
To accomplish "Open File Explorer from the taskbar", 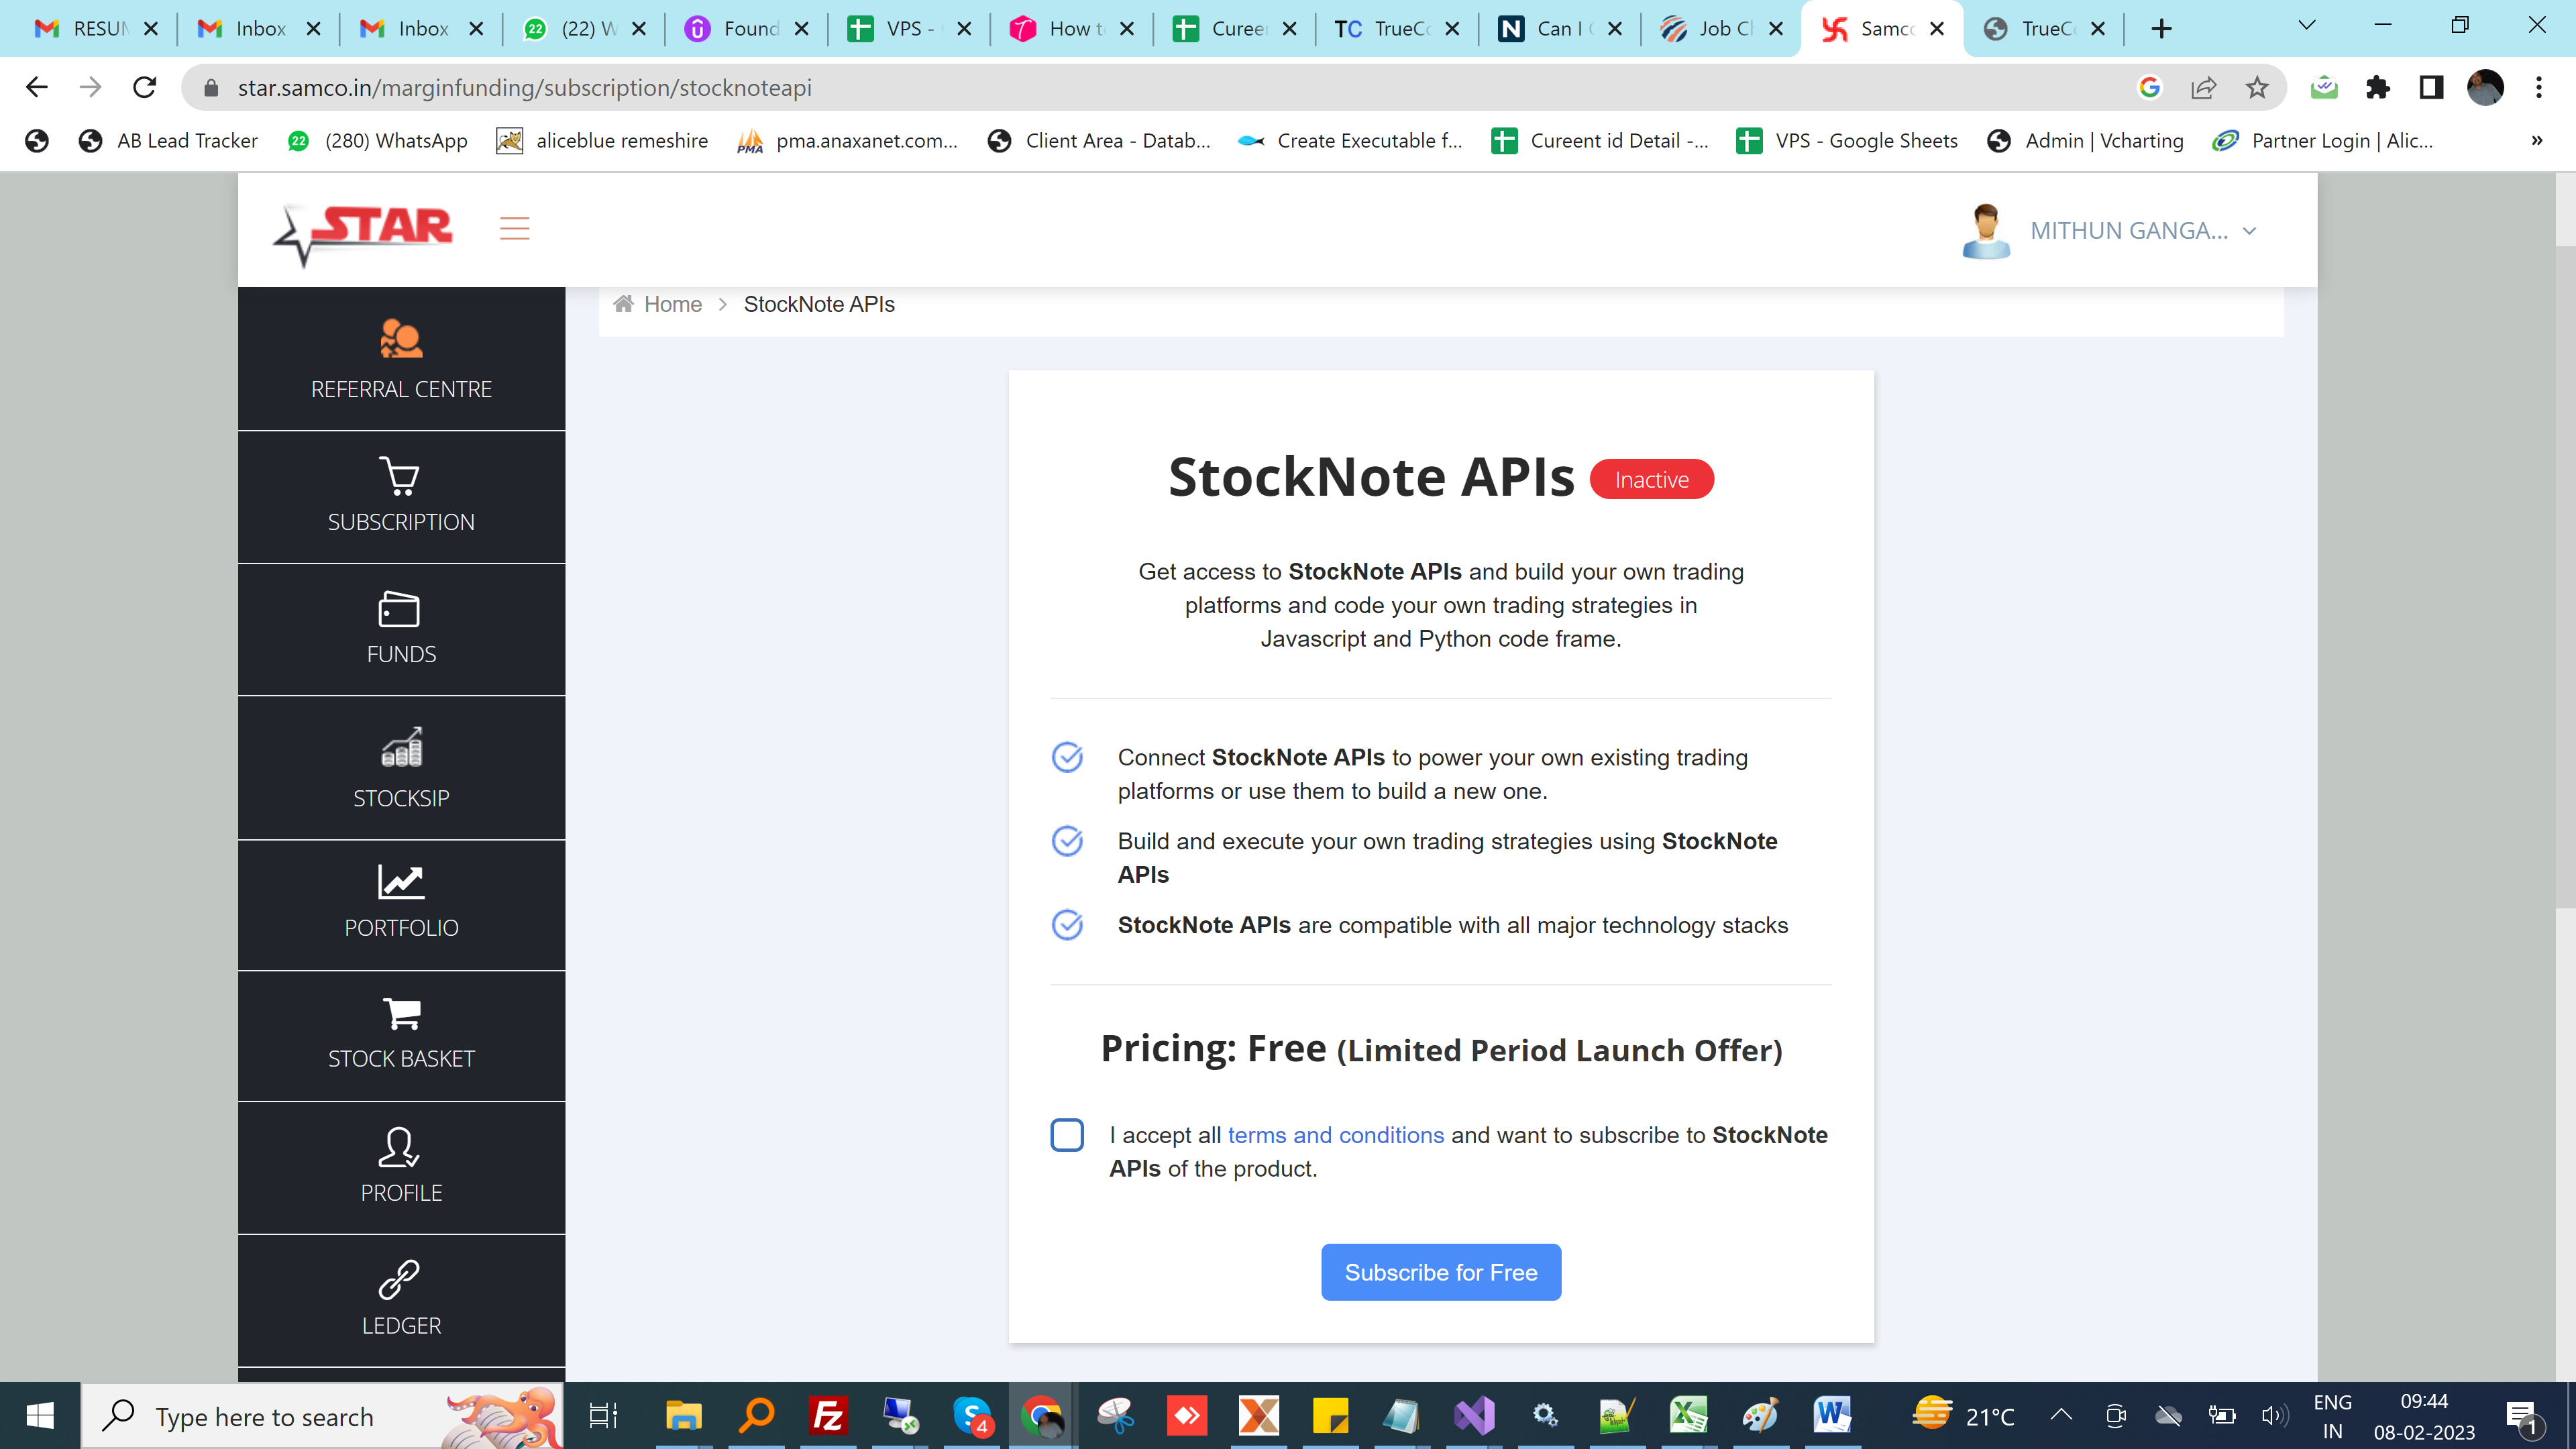I will (x=684, y=1416).
